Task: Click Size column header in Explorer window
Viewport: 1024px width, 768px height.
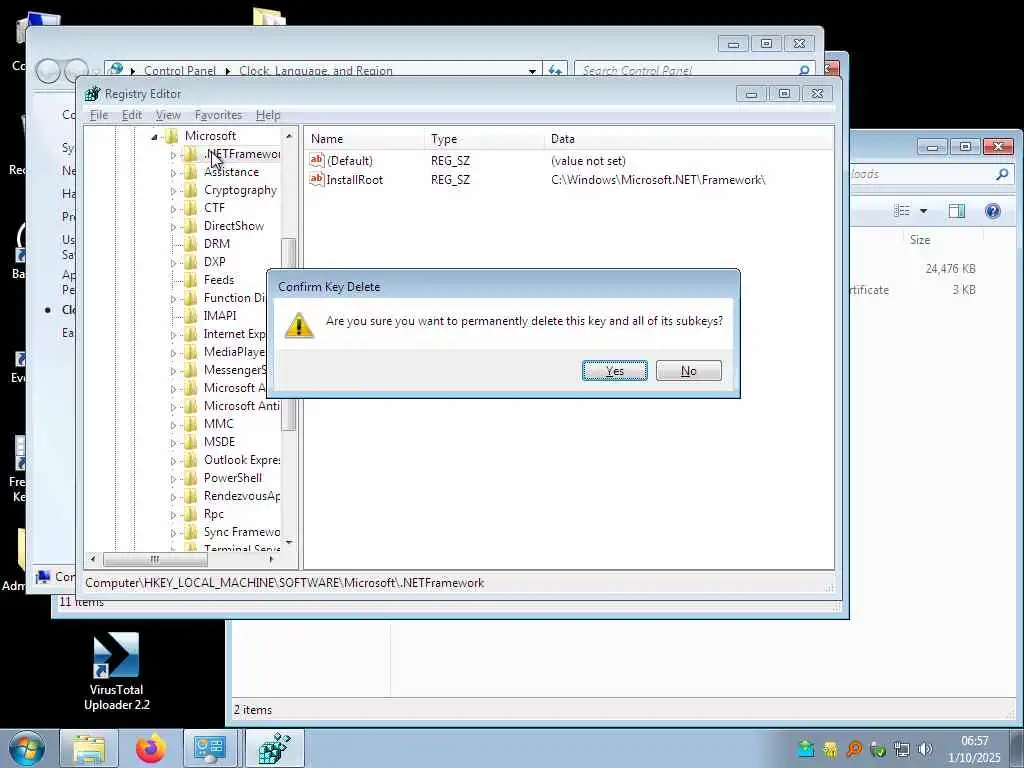Action: click(x=920, y=240)
